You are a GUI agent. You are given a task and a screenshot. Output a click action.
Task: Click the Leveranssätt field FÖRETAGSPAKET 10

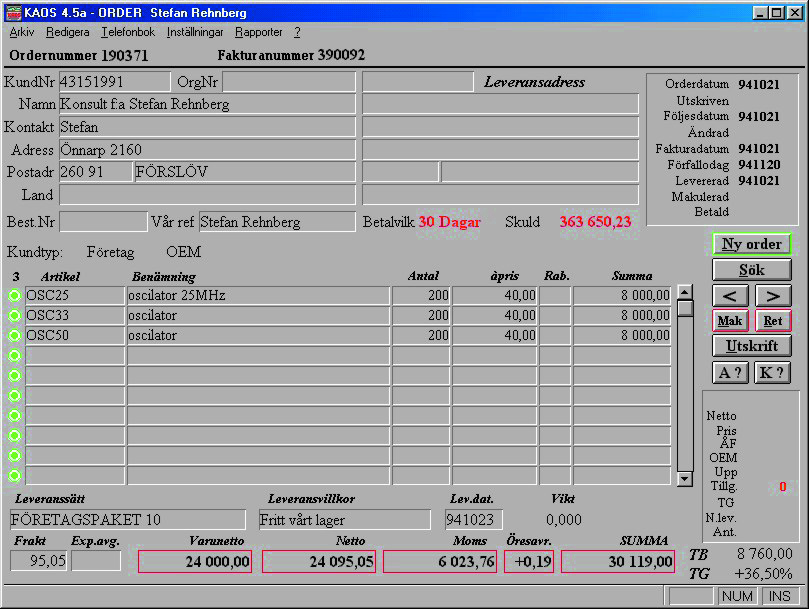pyautogui.click(x=127, y=520)
